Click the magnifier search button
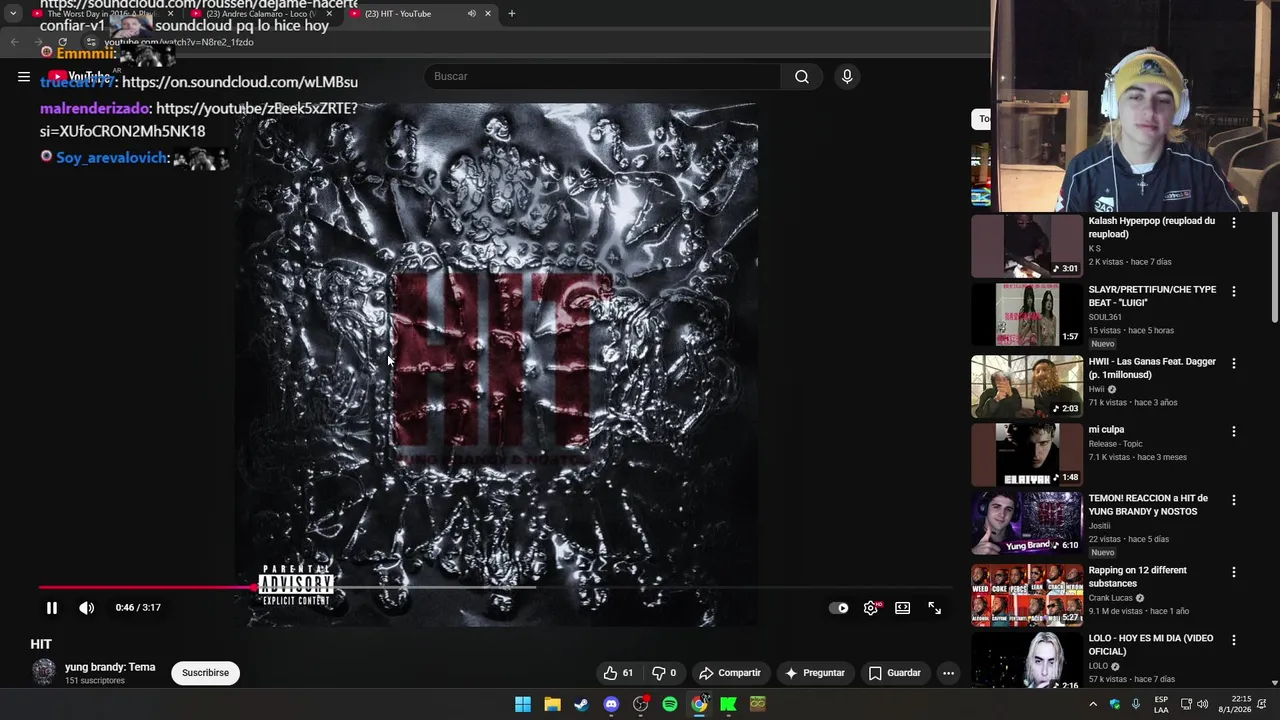 802,76
